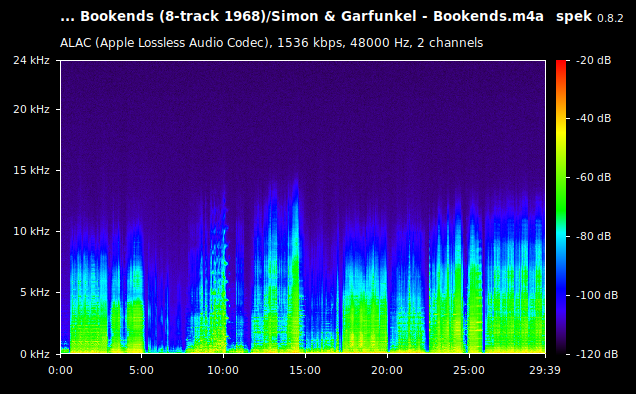Click the '-80 dB' scale label
The height and width of the screenshot is (394, 636).
click(593, 236)
